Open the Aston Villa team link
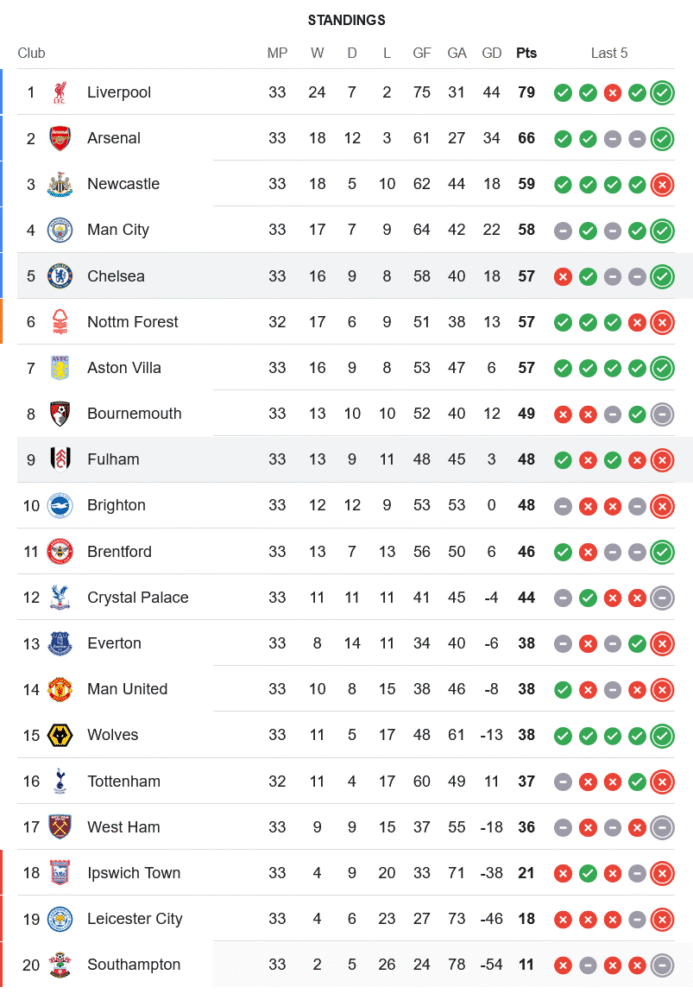The width and height of the screenshot is (693, 1000). tap(124, 368)
